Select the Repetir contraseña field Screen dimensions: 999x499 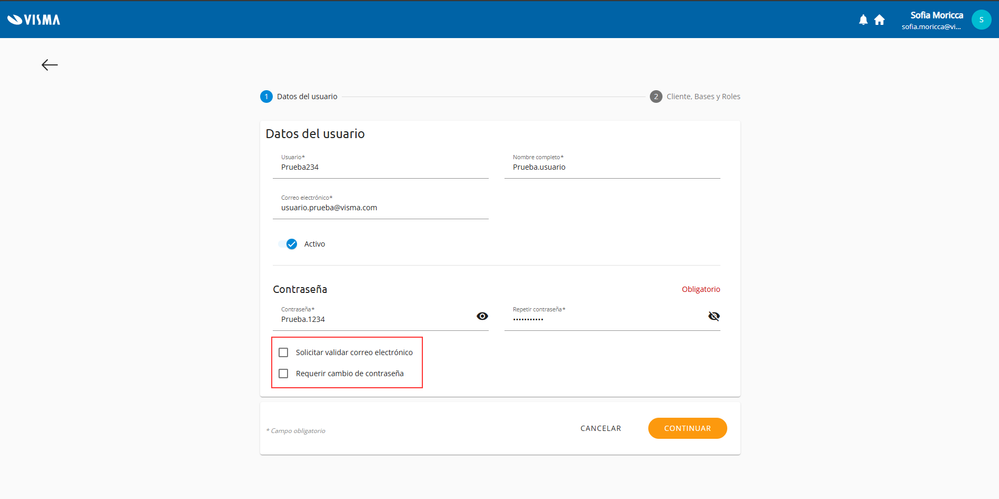tap(602, 319)
